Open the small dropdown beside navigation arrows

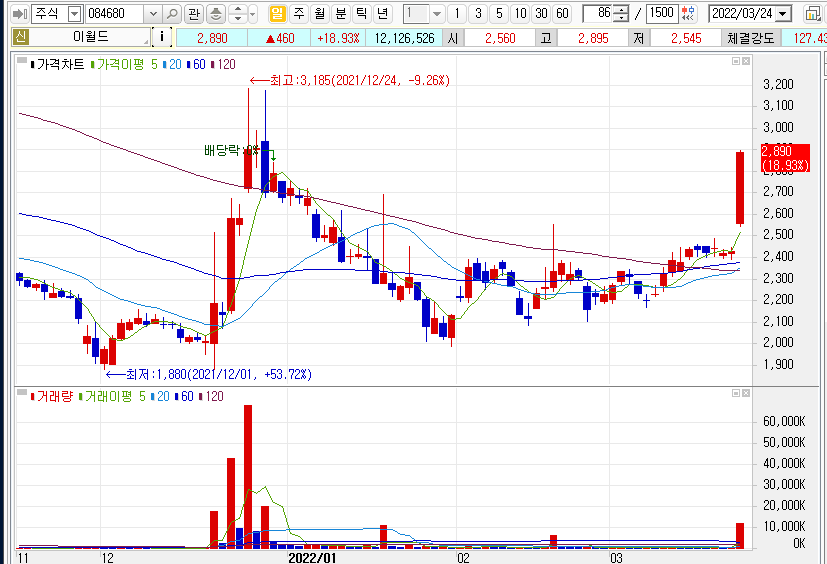coord(252,14)
